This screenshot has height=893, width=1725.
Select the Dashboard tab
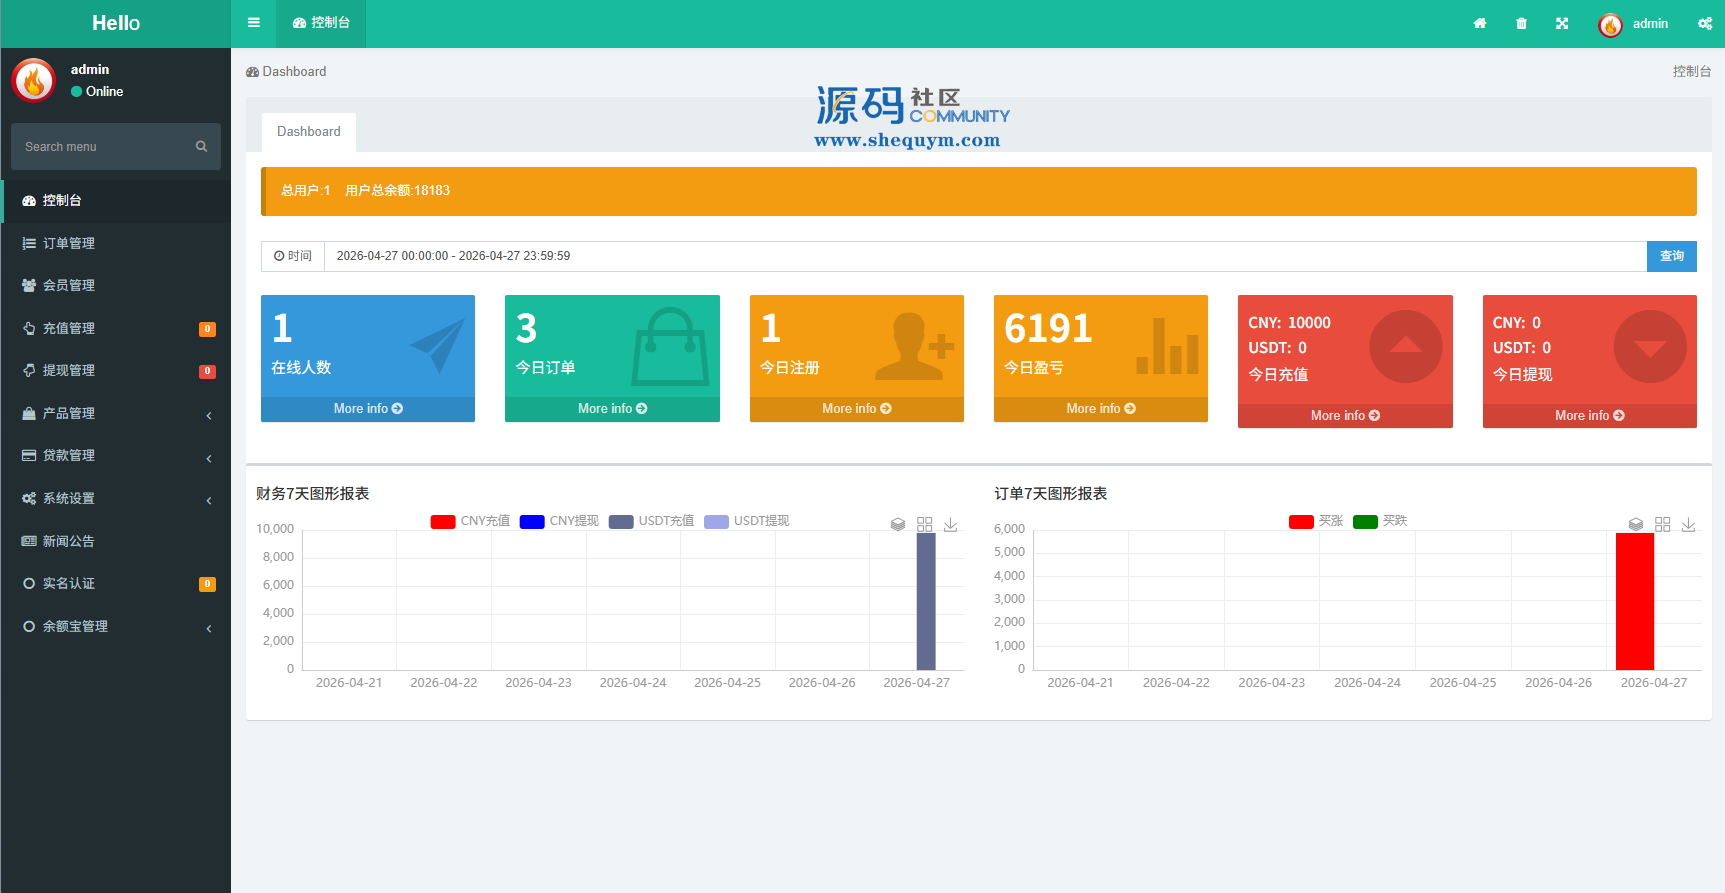[x=309, y=132]
